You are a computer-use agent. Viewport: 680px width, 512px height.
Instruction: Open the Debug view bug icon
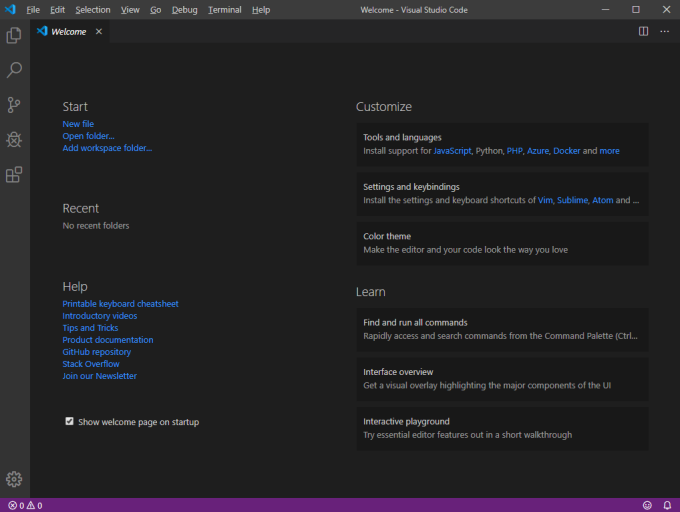(x=14, y=140)
